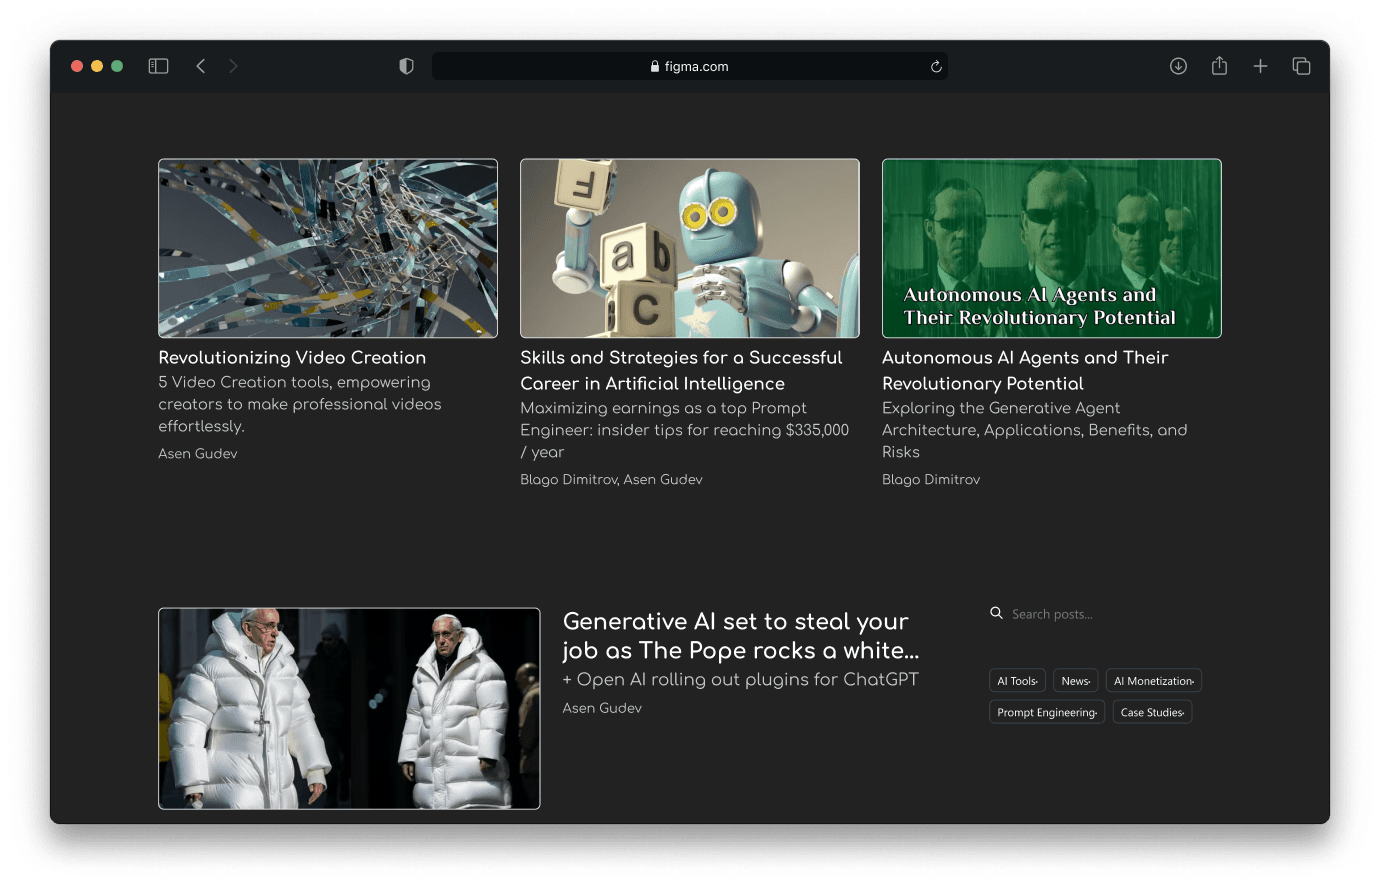Viewport: 1380px width, 884px height.
Task: Close the Safari window with red button
Action: (x=77, y=66)
